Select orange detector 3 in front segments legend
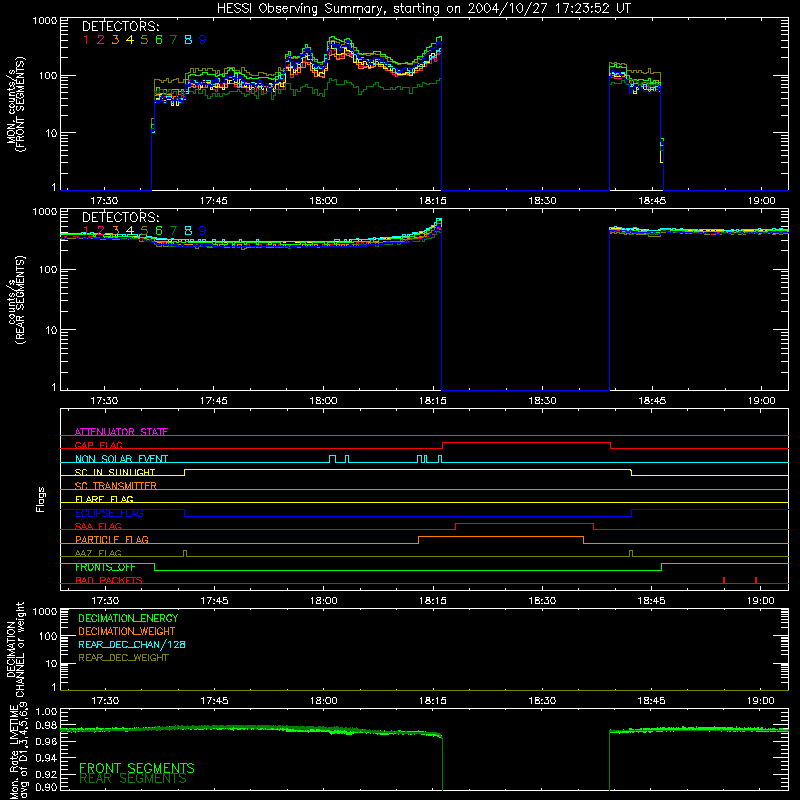 pos(115,40)
